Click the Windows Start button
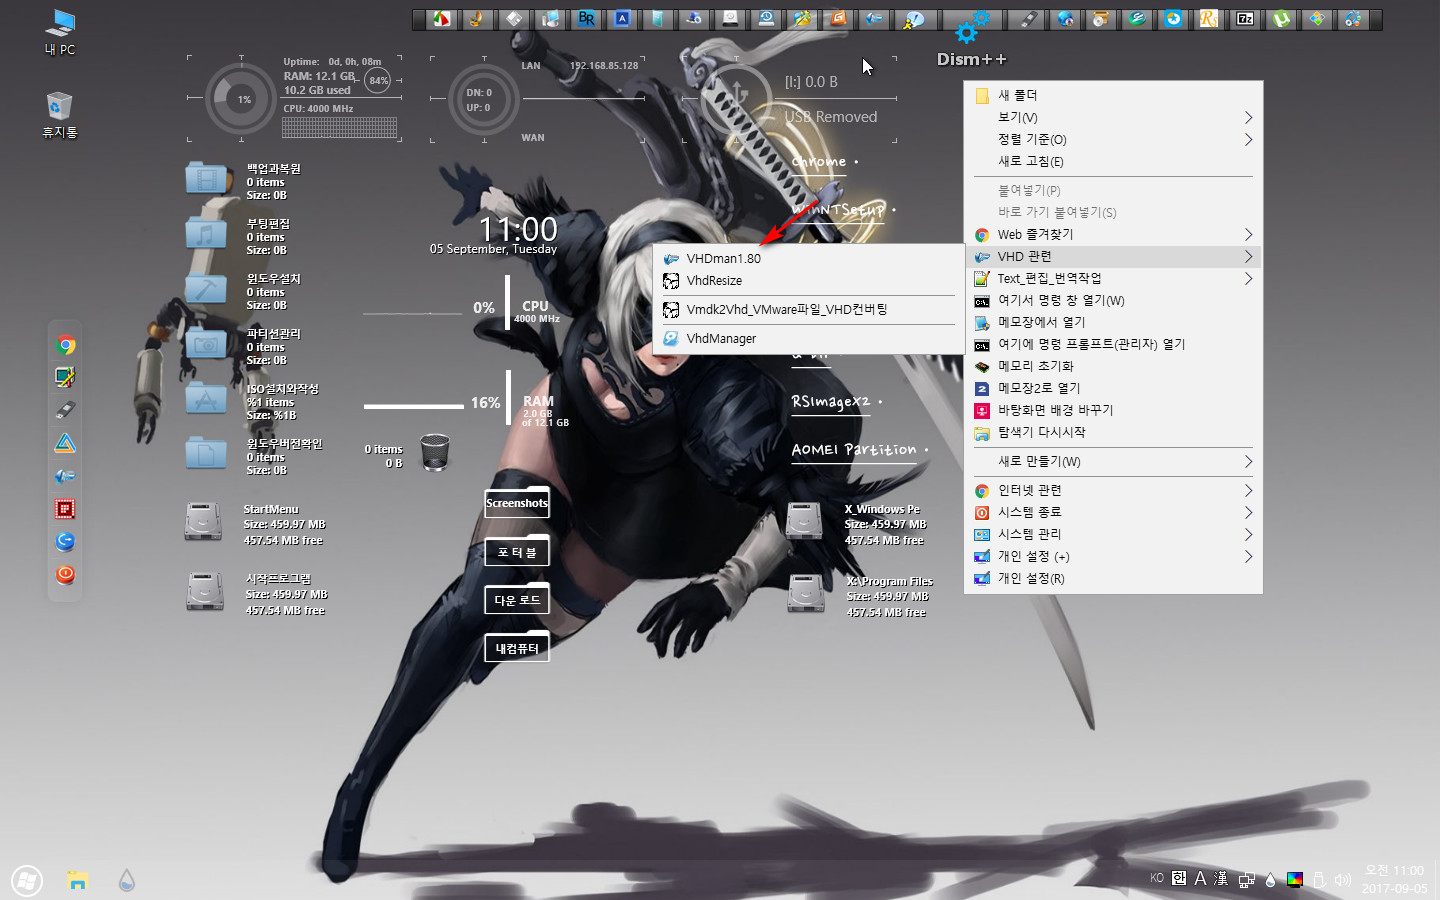 click(27, 881)
